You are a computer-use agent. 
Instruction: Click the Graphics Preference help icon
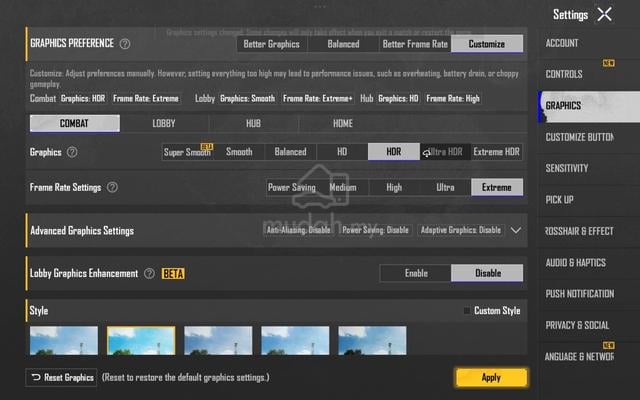125,44
